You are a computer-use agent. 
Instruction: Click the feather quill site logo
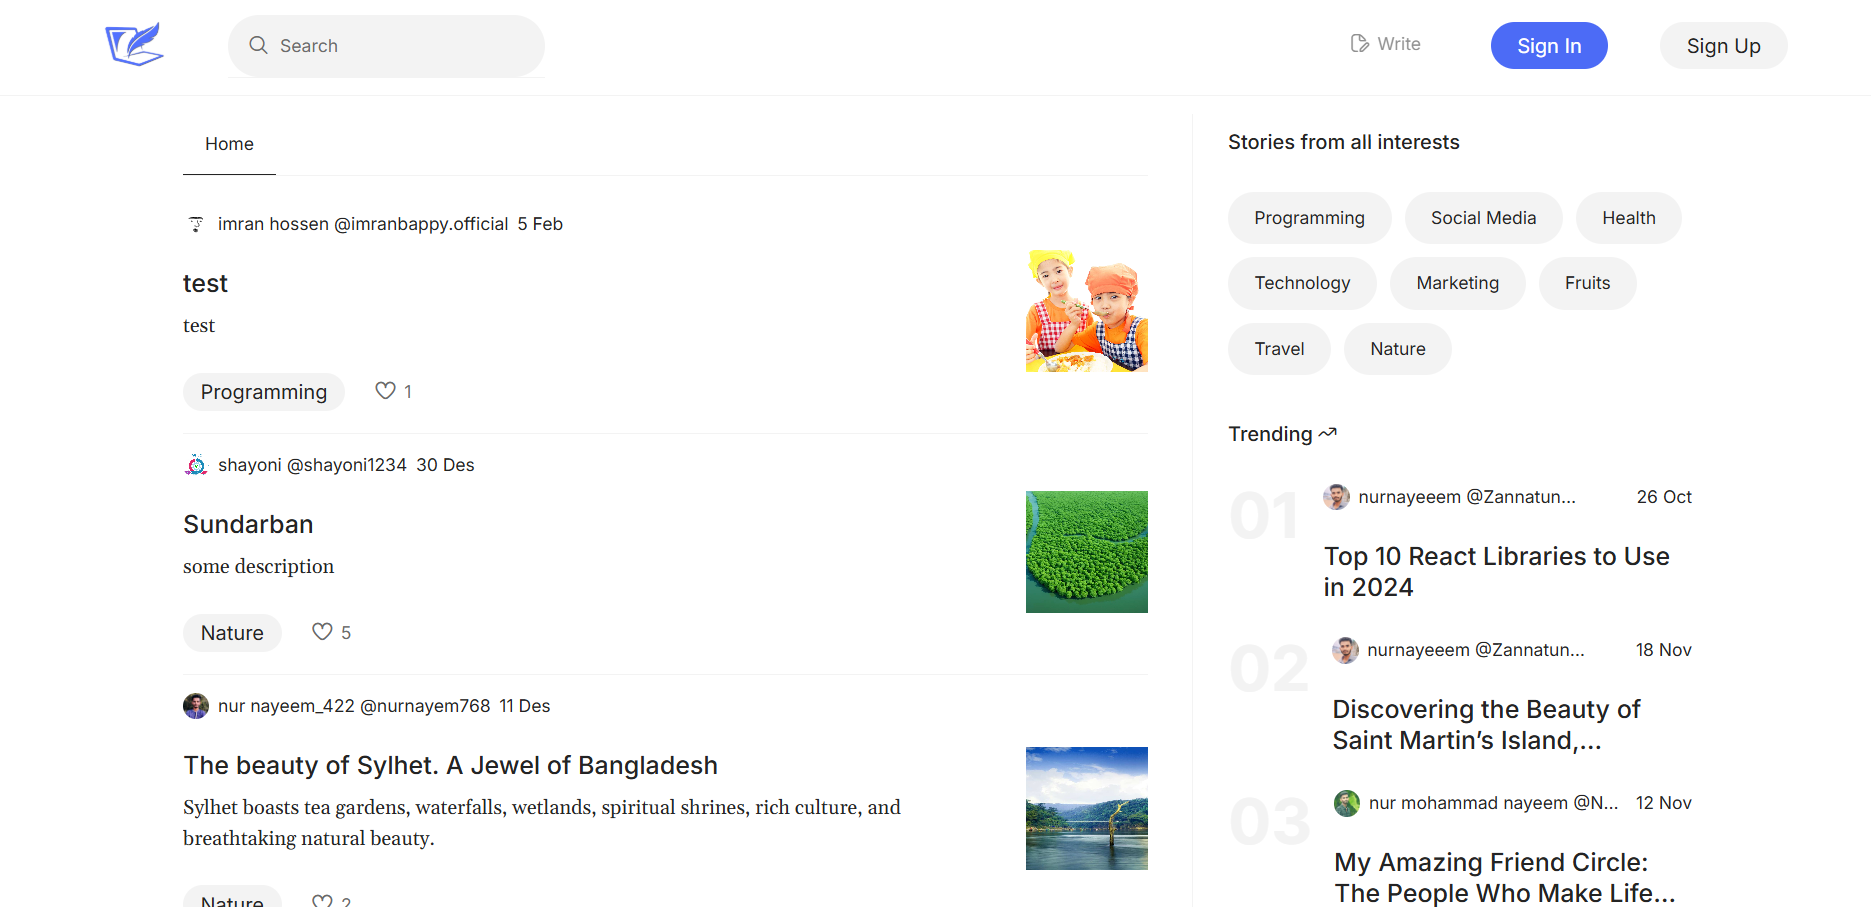pyautogui.click(x=134, y=45)
